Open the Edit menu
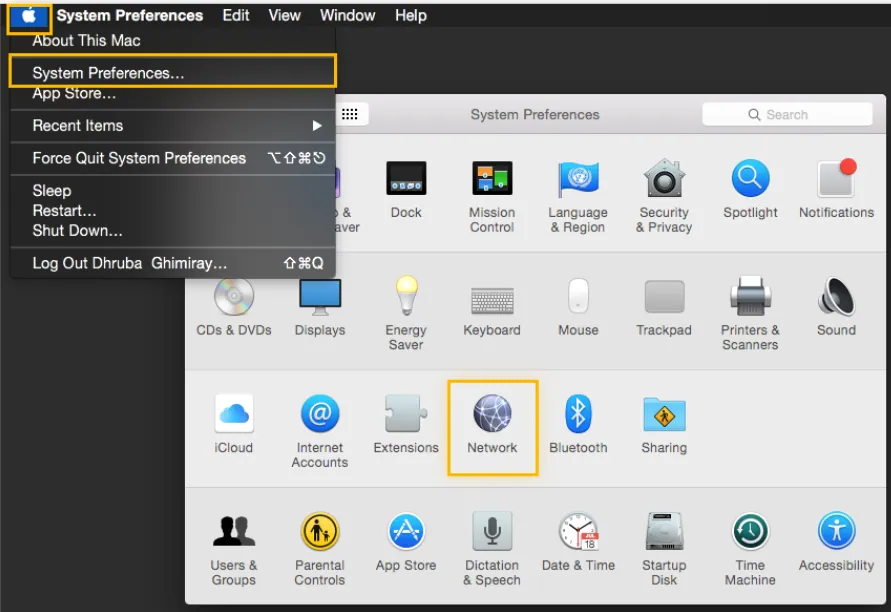The width and height of the screenshot is (891, 612). [236, 16]
